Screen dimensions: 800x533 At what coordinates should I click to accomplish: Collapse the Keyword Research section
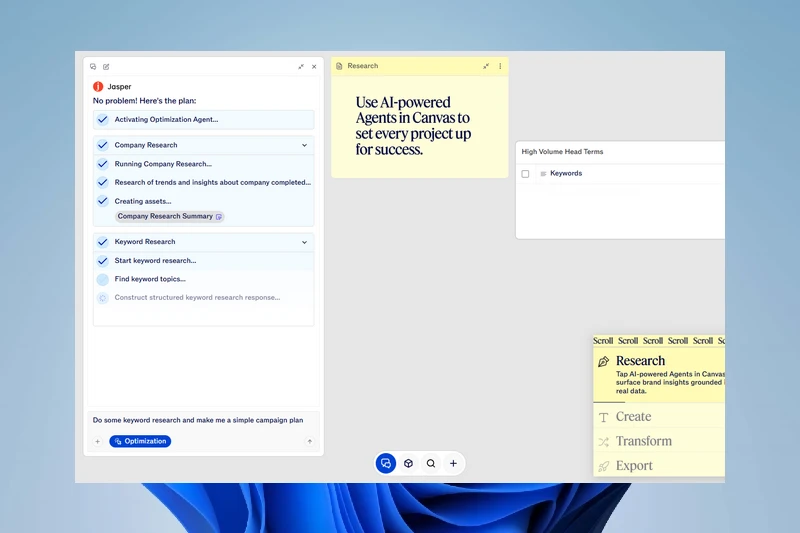pyautogui.click(x=304, y=242)
